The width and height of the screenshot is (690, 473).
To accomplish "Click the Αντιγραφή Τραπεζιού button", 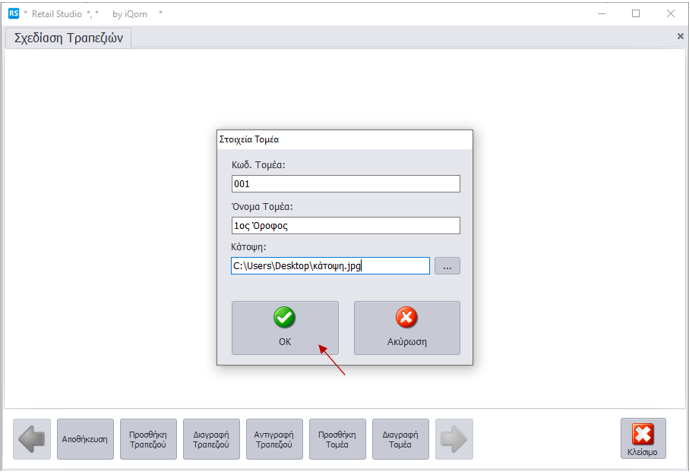I will [x=274, y=439].
